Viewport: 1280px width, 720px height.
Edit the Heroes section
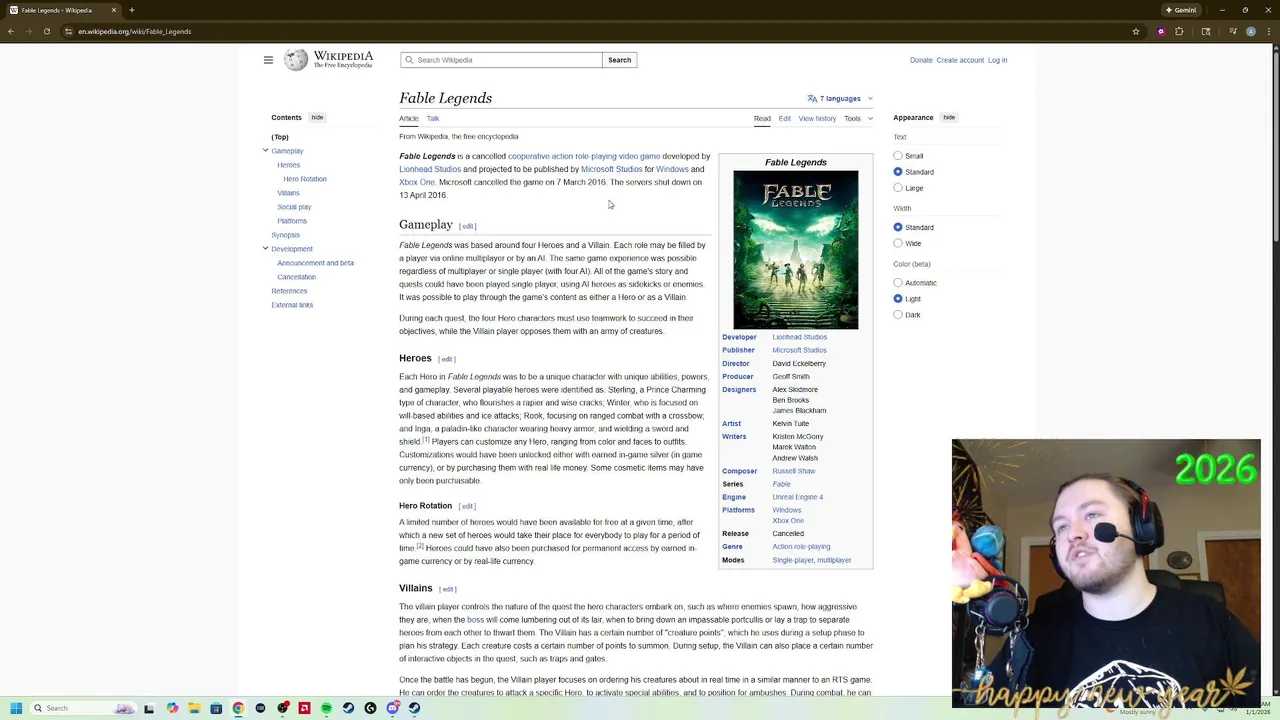point(447,359)
